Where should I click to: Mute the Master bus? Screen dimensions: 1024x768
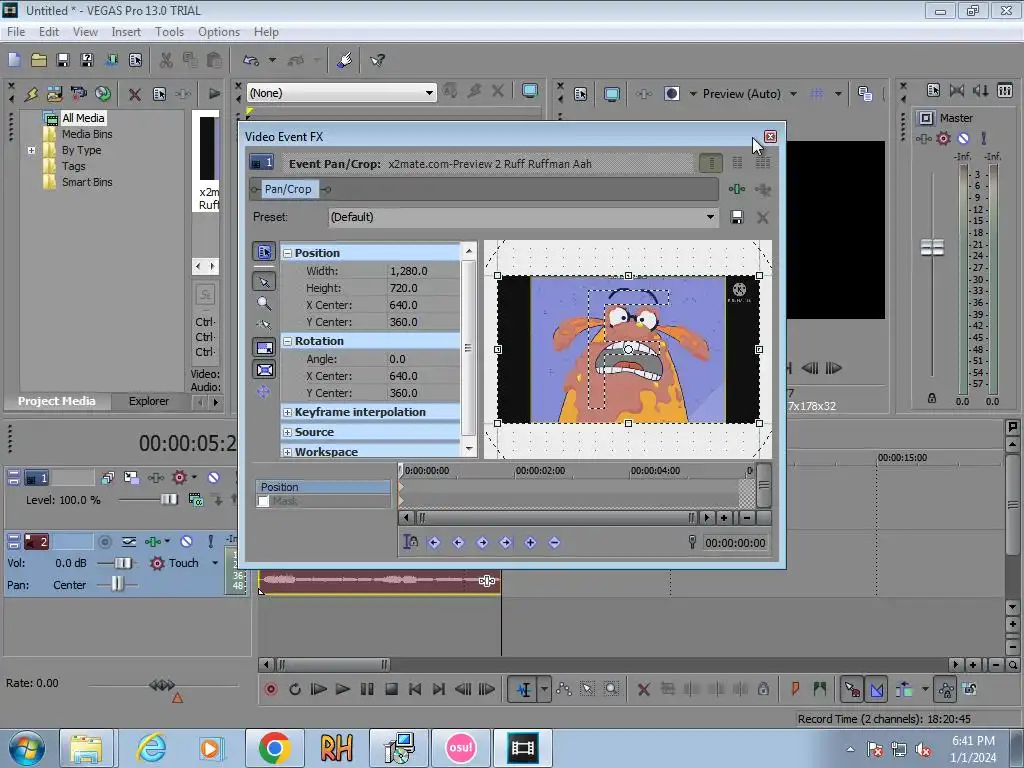963,138
